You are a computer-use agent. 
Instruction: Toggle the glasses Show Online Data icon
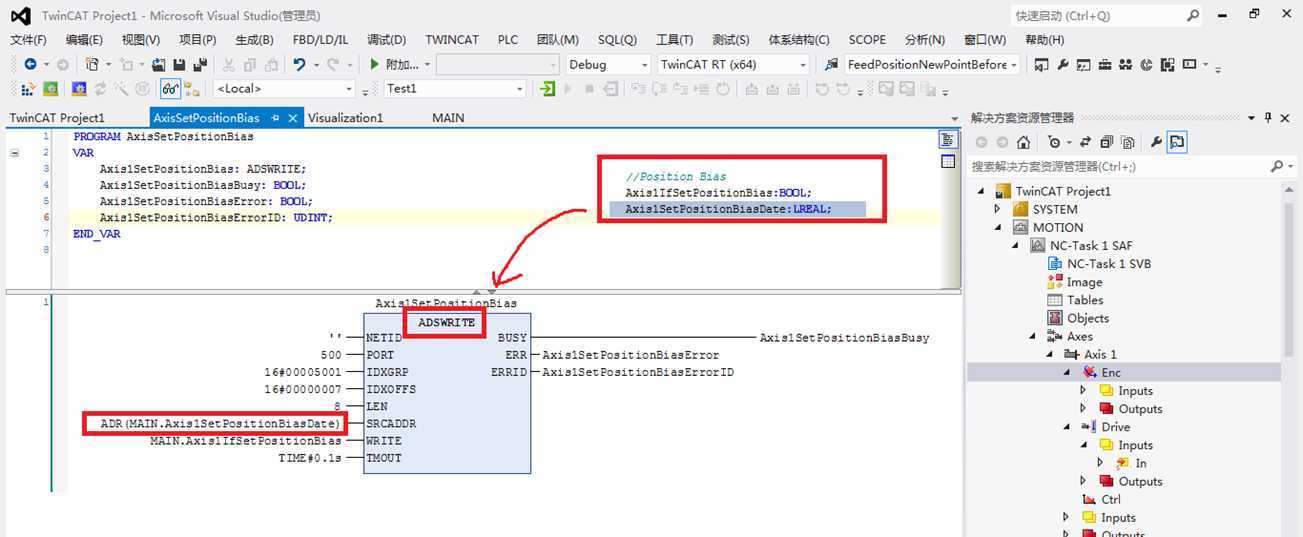point(170,89)
